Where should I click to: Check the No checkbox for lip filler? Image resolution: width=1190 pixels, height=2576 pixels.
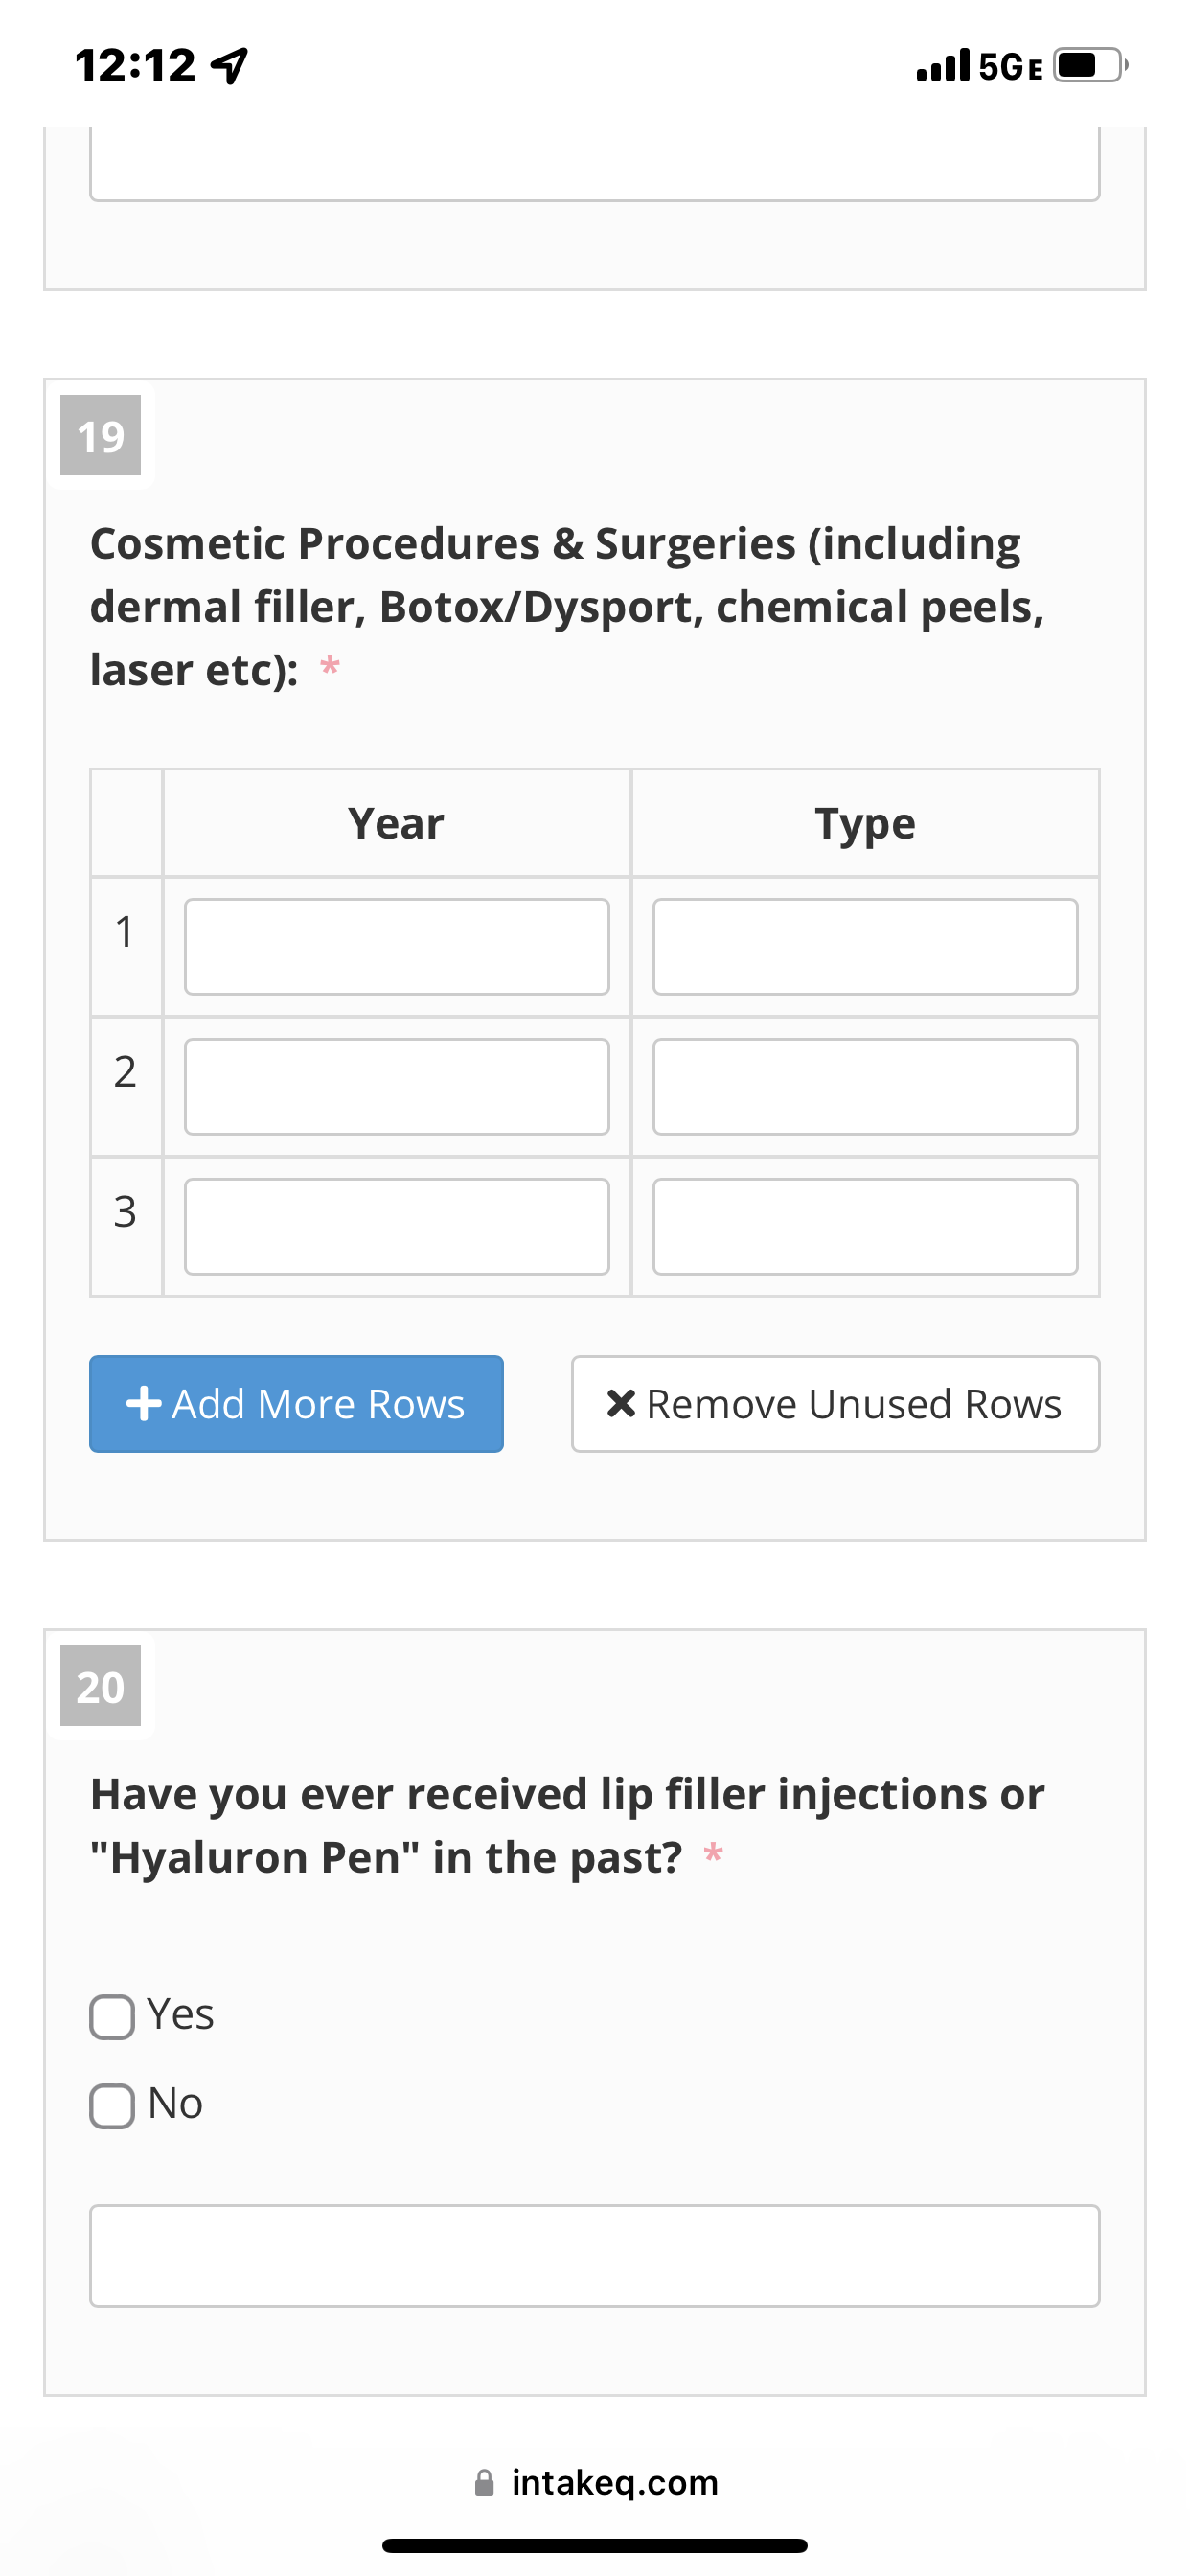(x=112, y=2105)
